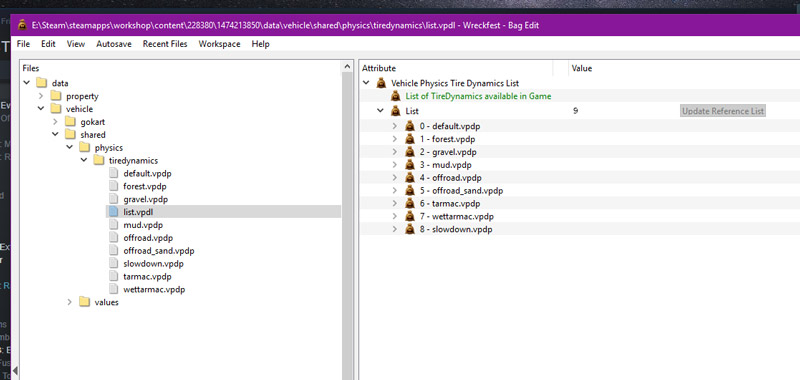Click the List value 9
Image resolution: width=800 pixels, height=380 pixels.
[x=575, y=111]
